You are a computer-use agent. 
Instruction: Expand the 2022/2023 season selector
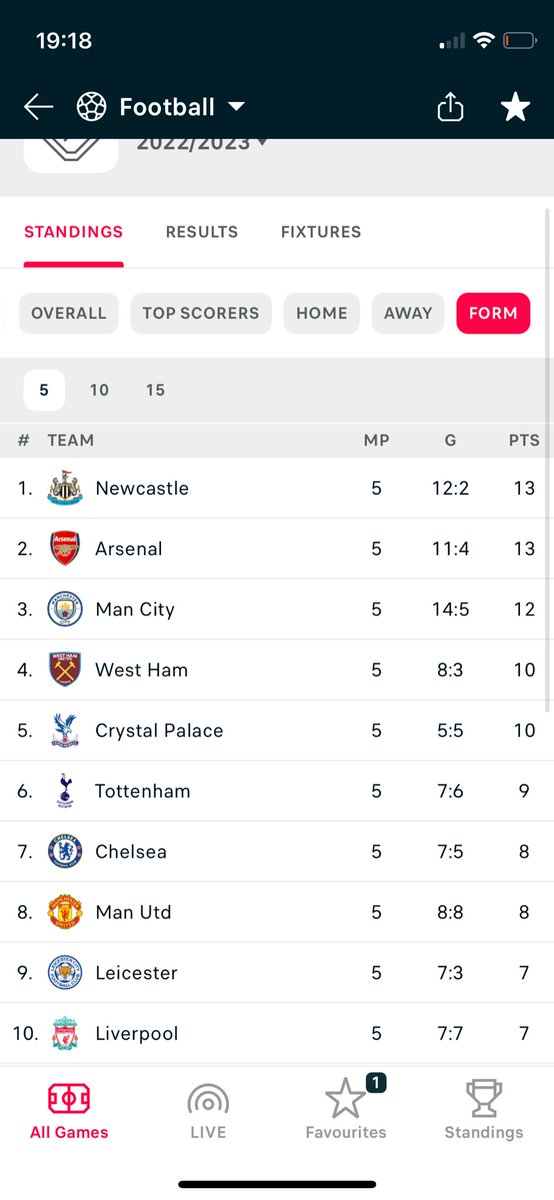click(x=202, y=143)
